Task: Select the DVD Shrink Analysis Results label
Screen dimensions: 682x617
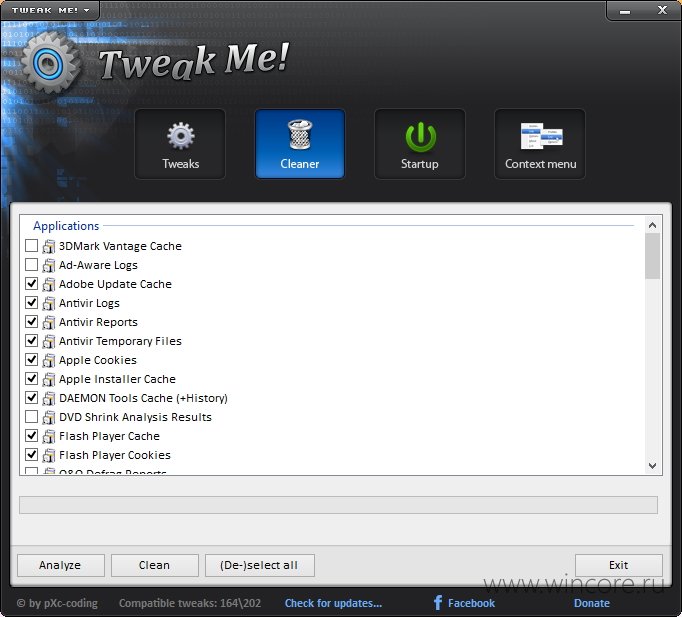Action: coord(135,417)
